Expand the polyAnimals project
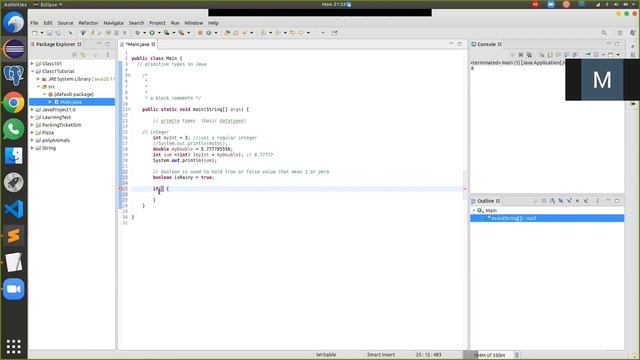Screen dimensions: 640x360 pyautogui.click(x=32, y=140)
